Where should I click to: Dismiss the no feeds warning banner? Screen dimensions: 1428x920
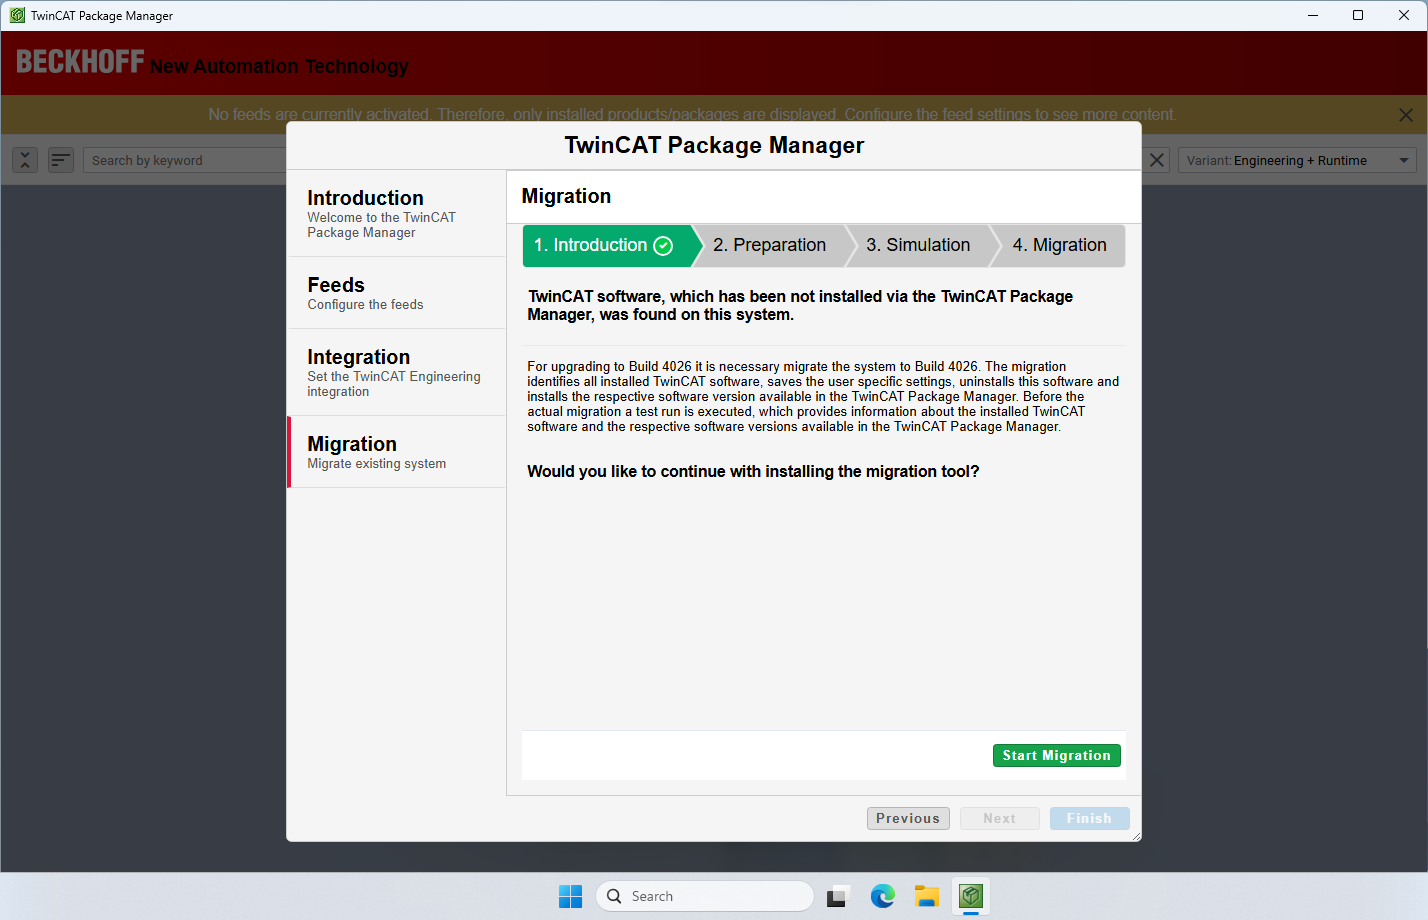point(1406,115)
